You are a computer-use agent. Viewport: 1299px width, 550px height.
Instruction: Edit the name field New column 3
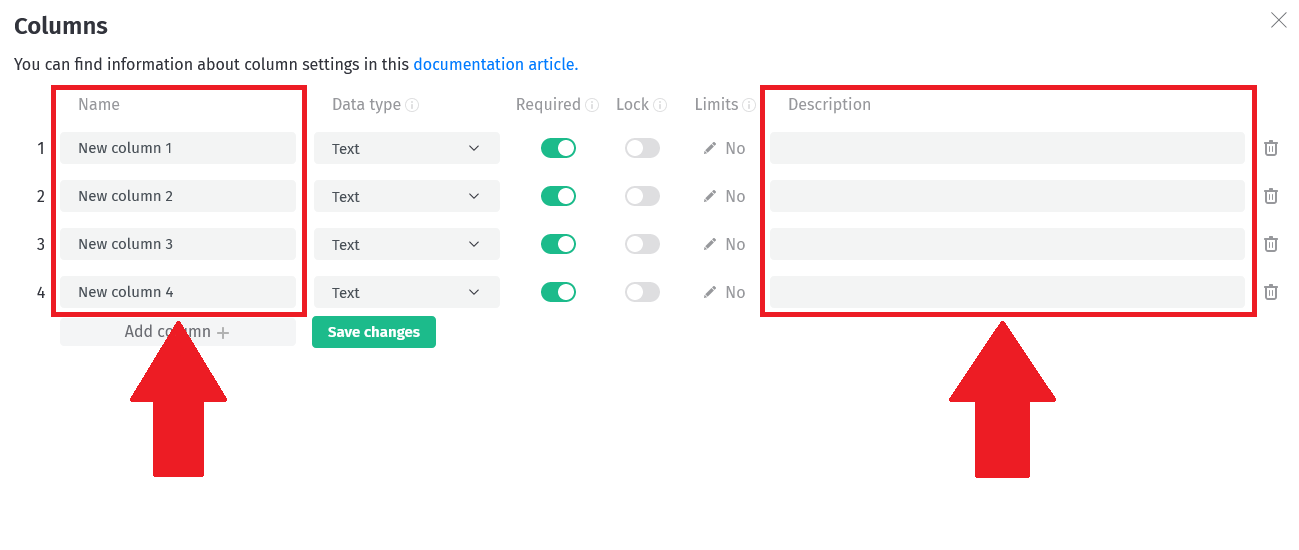pyautogui.click(x=178, y=244)
